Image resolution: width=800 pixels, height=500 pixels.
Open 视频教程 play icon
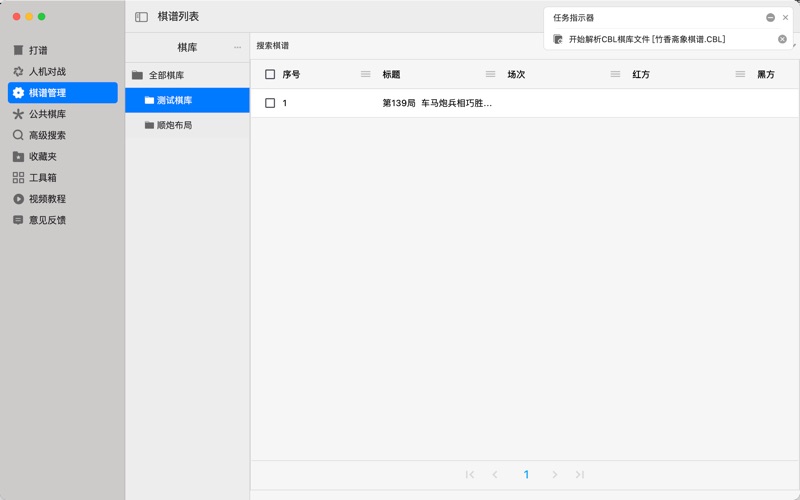[x=18, y=198]
